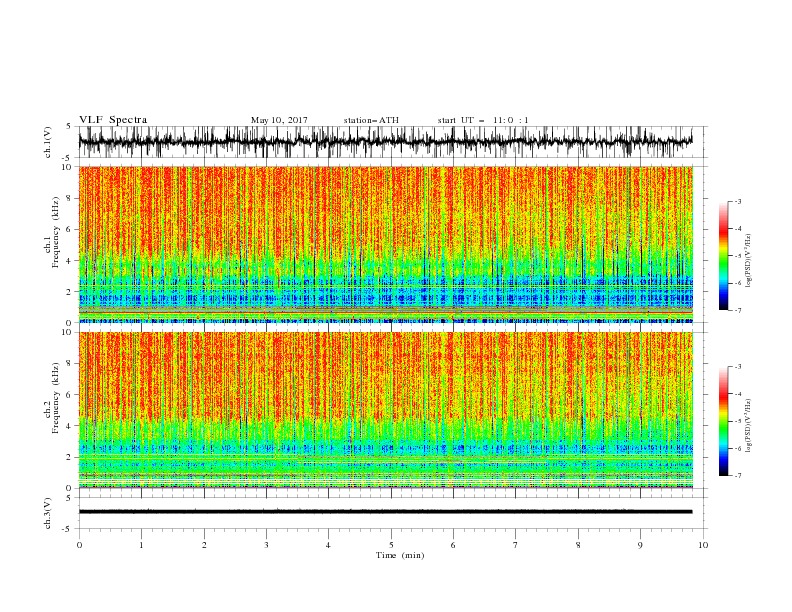Click the time-axis tick label "9"
This screenshot has width=792, height=612.
(x=640, y=545)
